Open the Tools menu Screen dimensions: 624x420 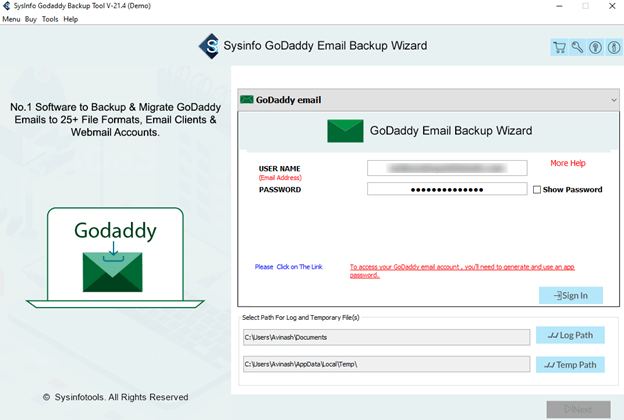coord(50,19)
